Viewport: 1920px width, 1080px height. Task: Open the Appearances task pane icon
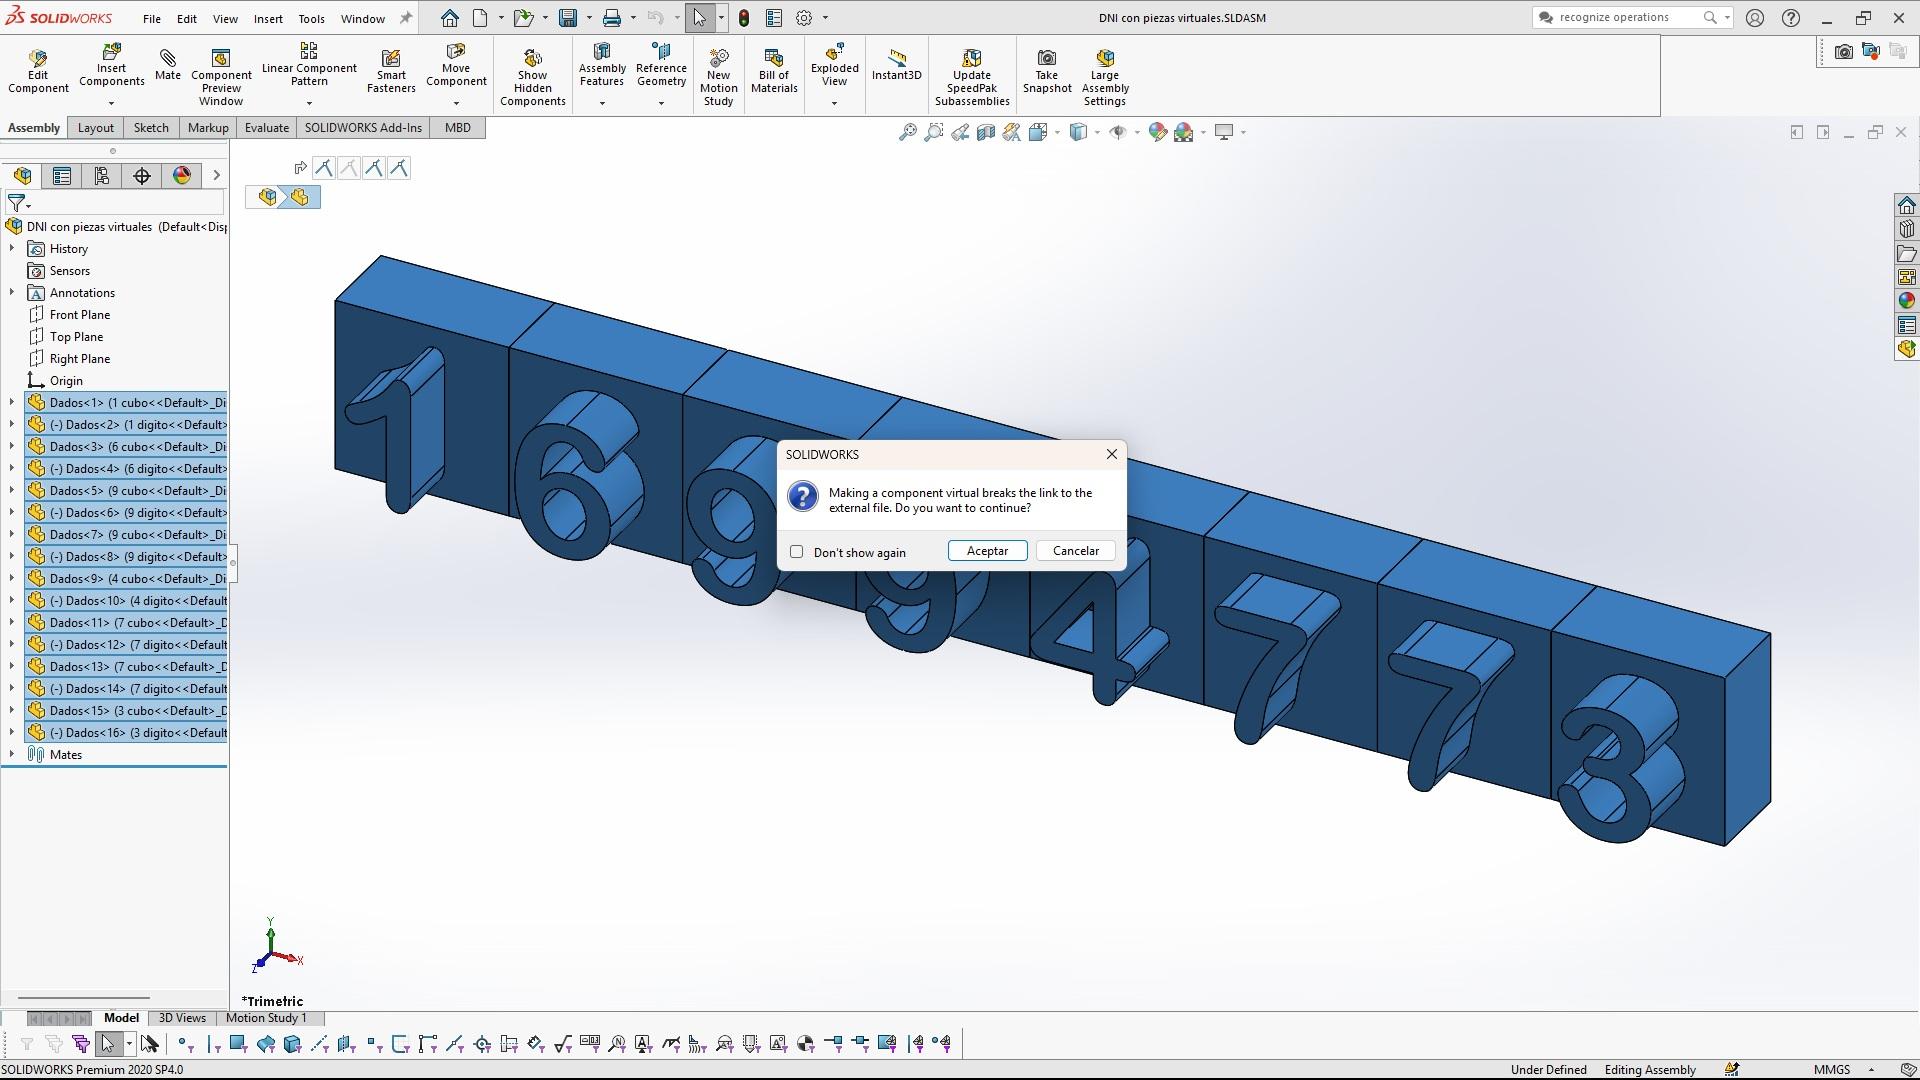1906,300
